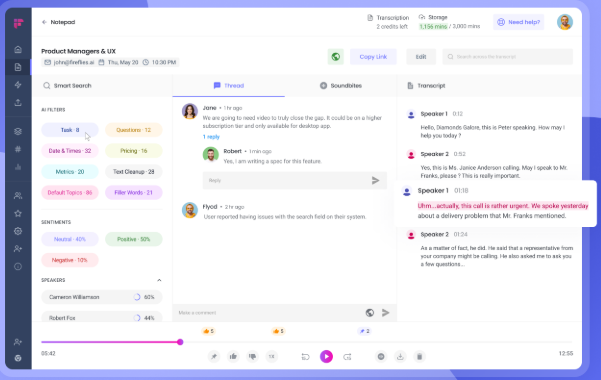The width and height of the screenshot is (601, 380).
Task: Select speaker Cameron Williamson
Action: (x=102, y=297)
